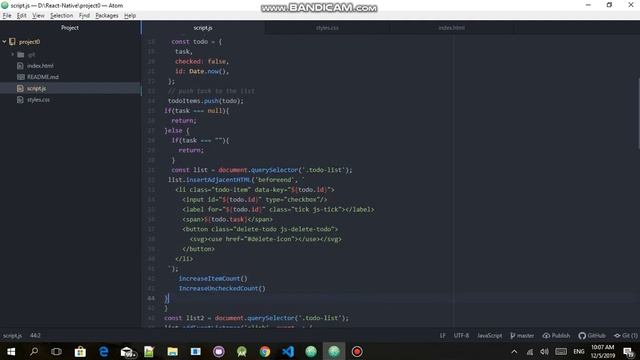Image resolution: width=640 pixels, height=360 pixels.
Task: Click the README.md book icon
Action: click(21, 77)
